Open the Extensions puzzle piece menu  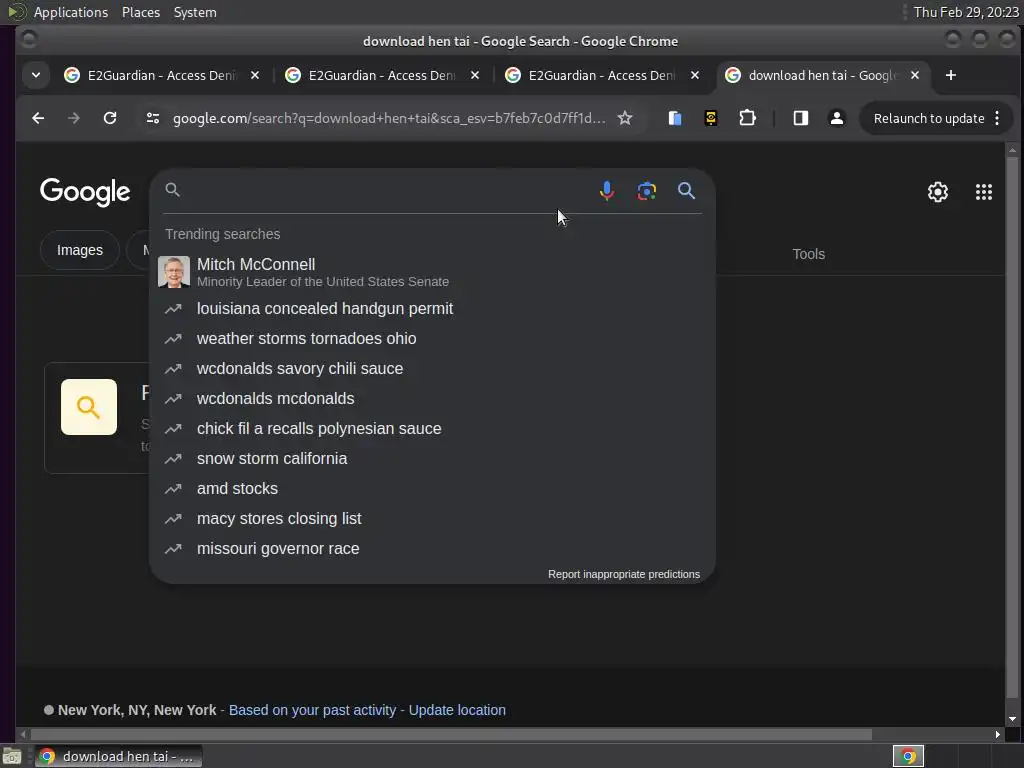coord(747,118)
